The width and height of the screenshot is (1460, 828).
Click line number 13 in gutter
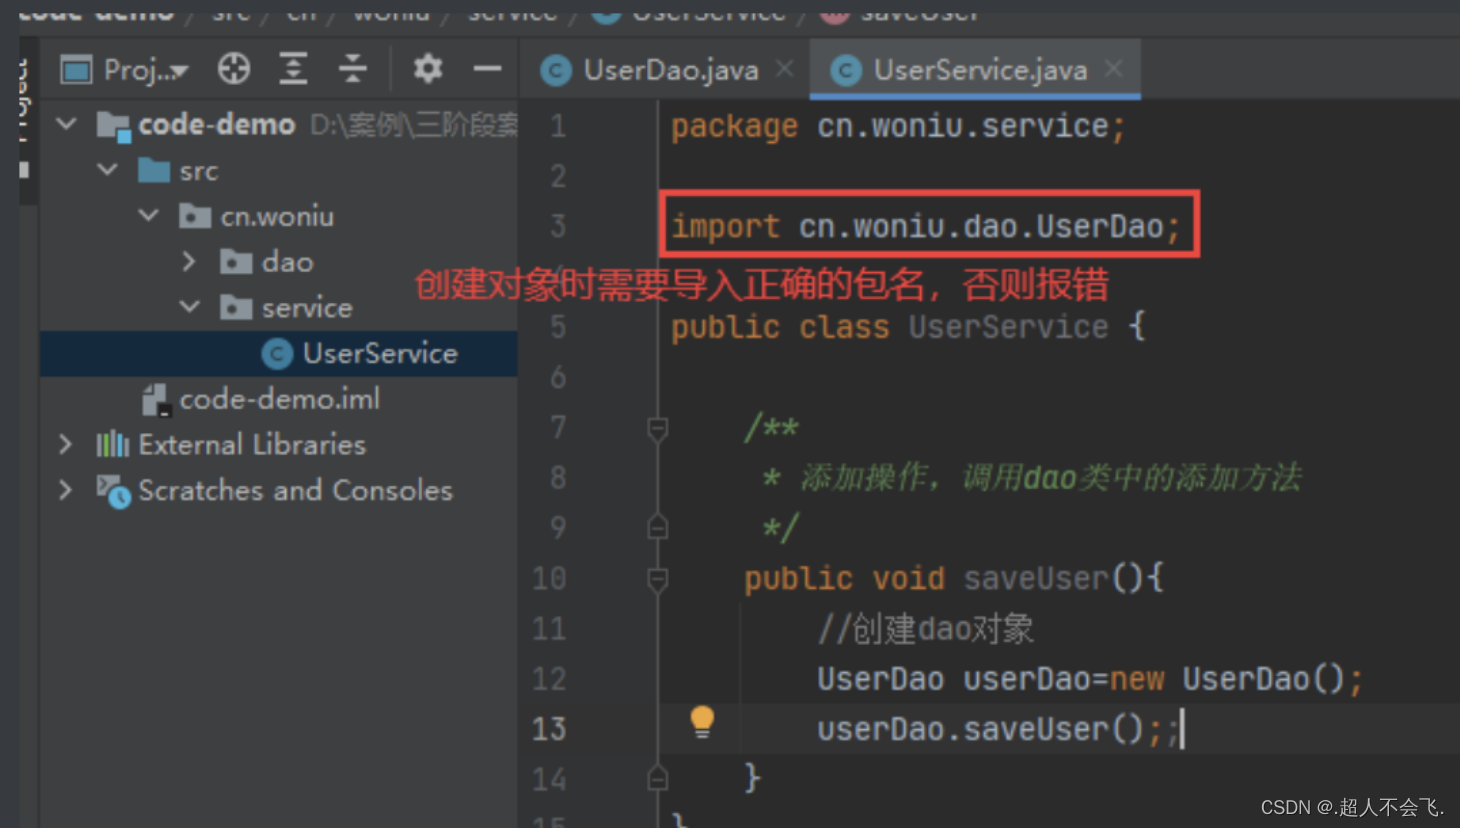pyautogui.click(x=549, y=729)
